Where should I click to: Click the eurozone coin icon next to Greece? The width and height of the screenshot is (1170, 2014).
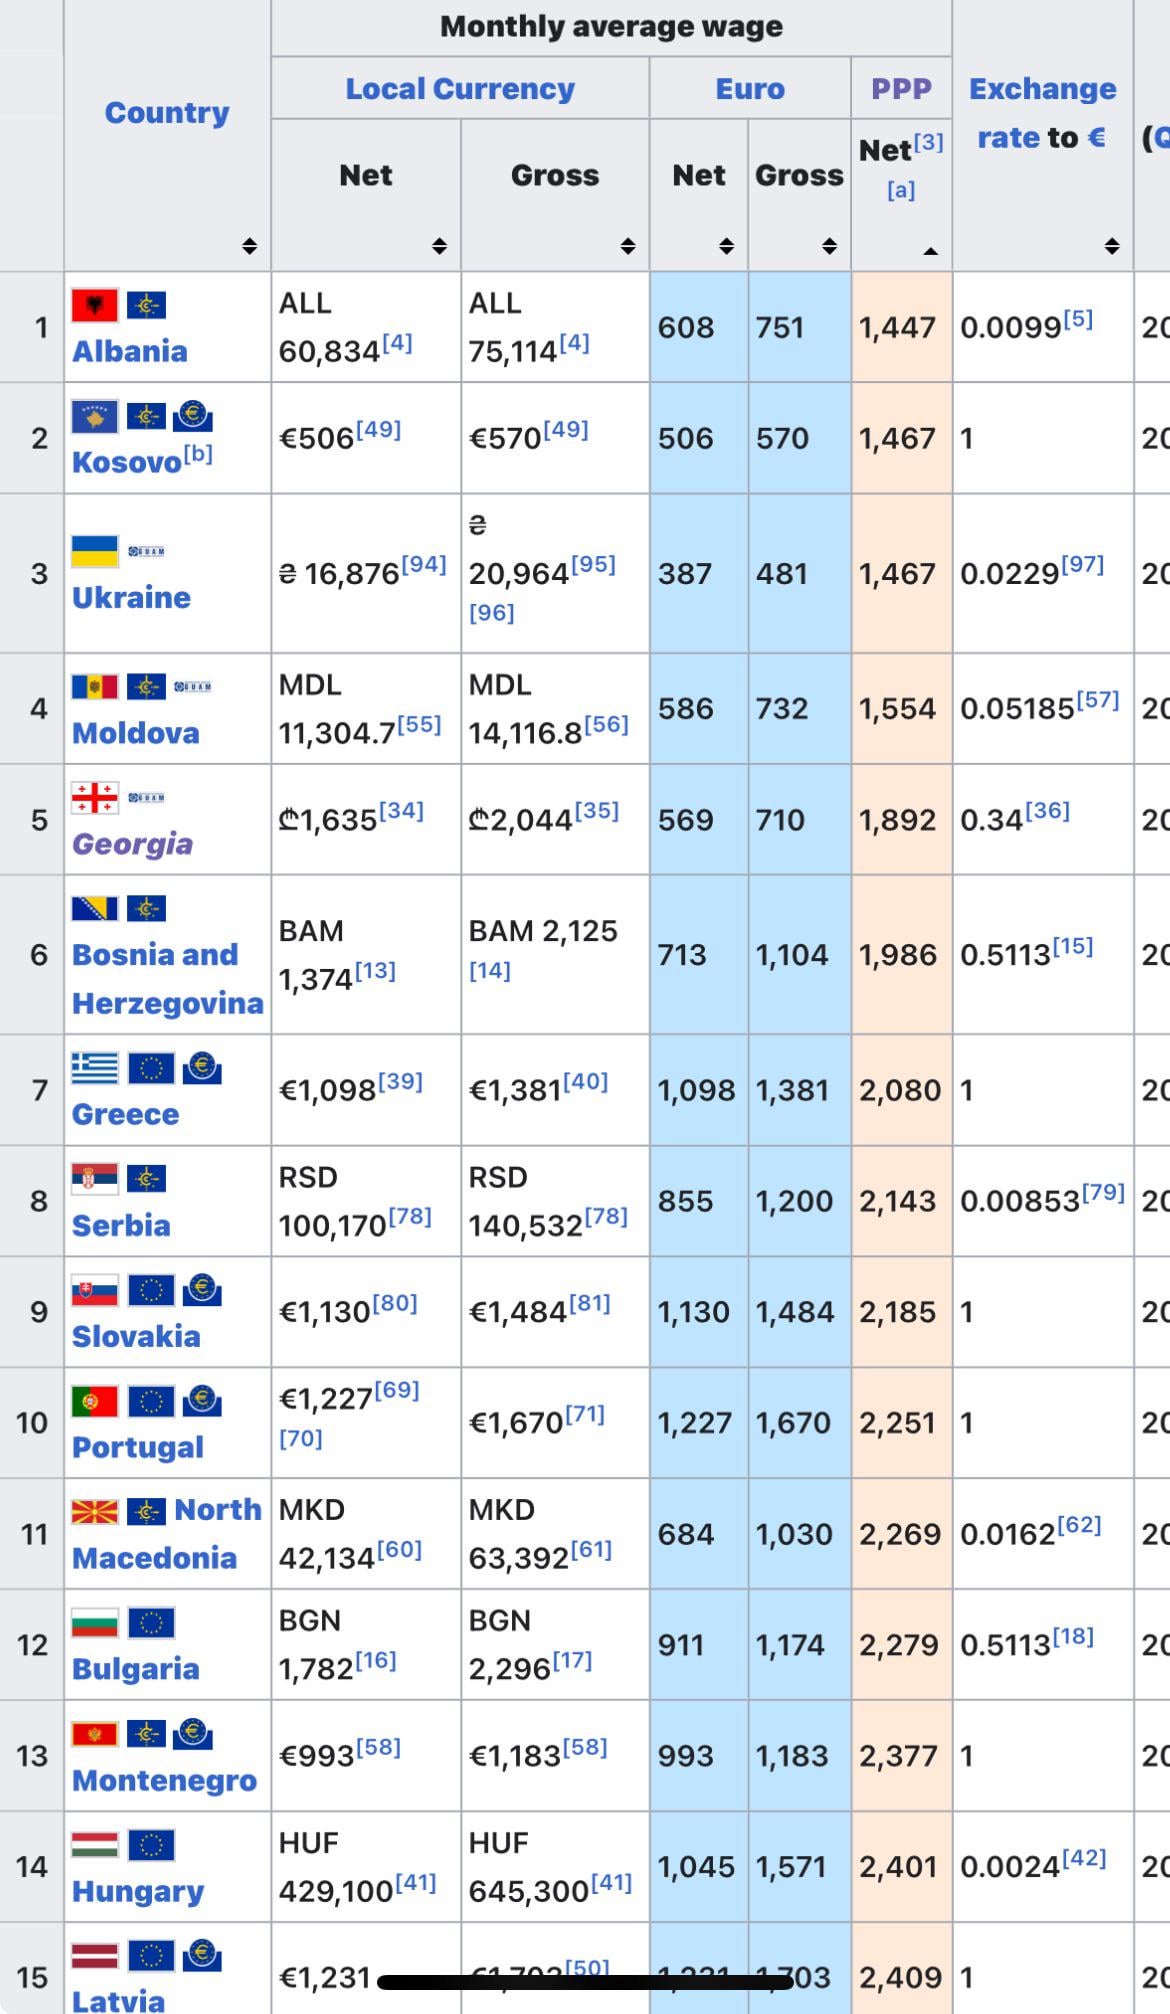click(202, 1068)
